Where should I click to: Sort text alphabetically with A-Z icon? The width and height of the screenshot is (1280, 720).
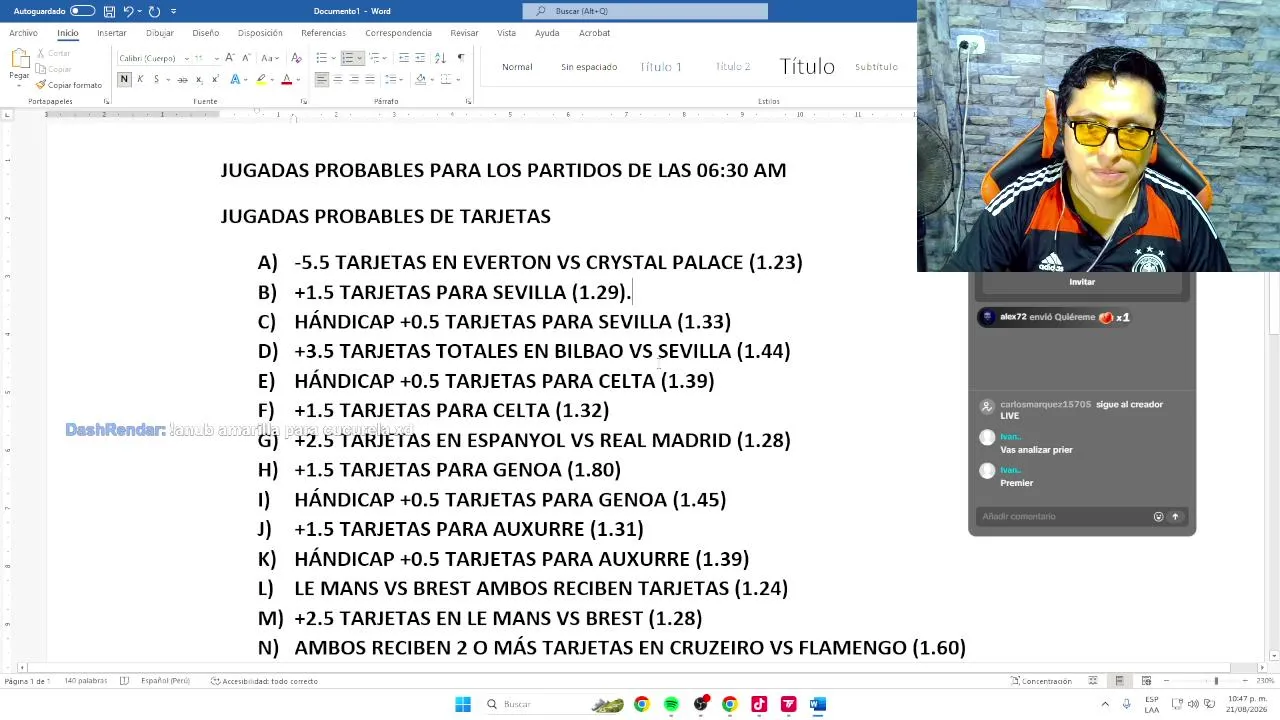click(440, 57)
